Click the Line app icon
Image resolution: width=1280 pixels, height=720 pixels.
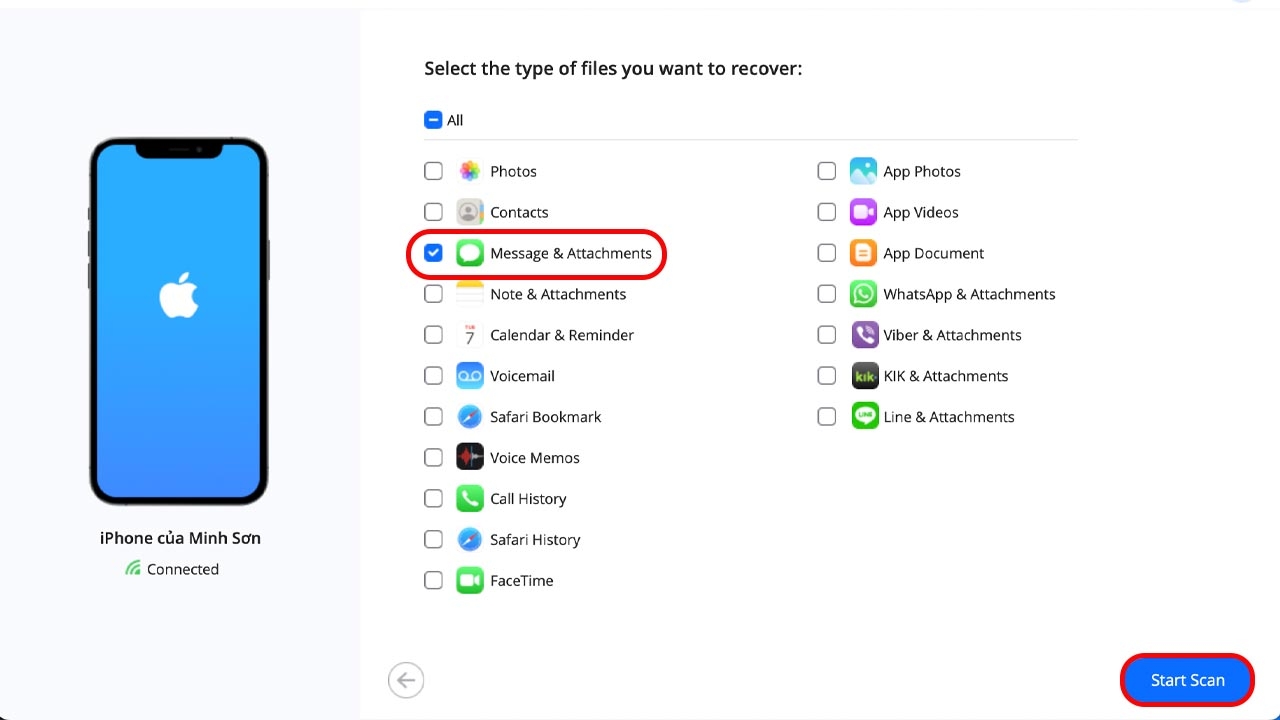point(862,416)
